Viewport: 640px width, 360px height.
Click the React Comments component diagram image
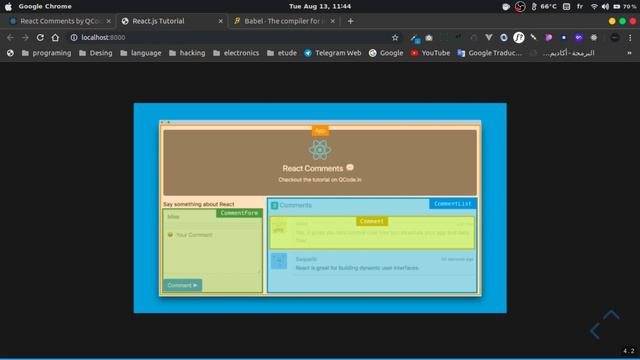(320, 208)
